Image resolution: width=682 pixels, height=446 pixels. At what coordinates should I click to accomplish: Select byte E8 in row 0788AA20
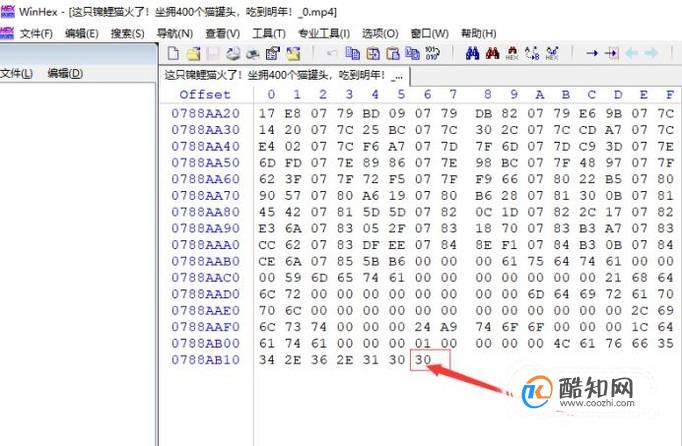[x=293, y=114]
